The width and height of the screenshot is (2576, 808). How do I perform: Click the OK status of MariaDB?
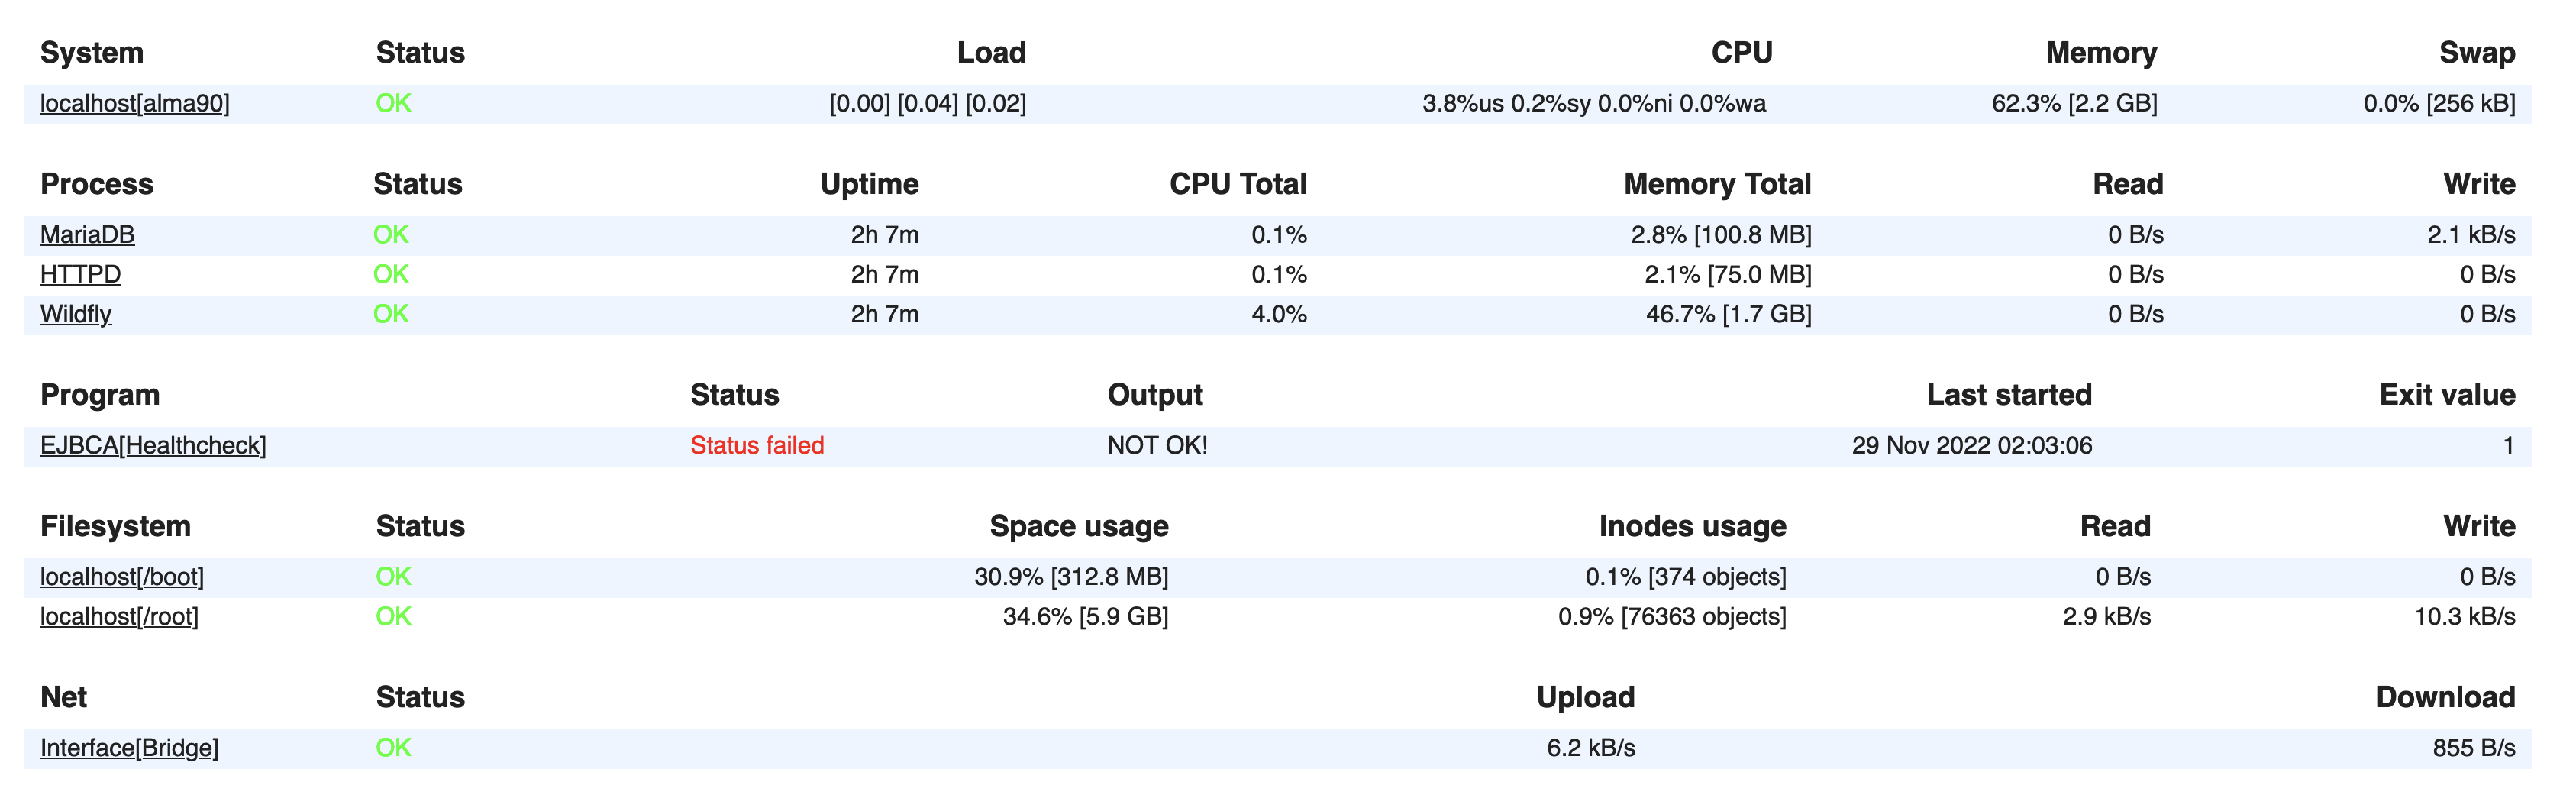[x=391, y=235]
